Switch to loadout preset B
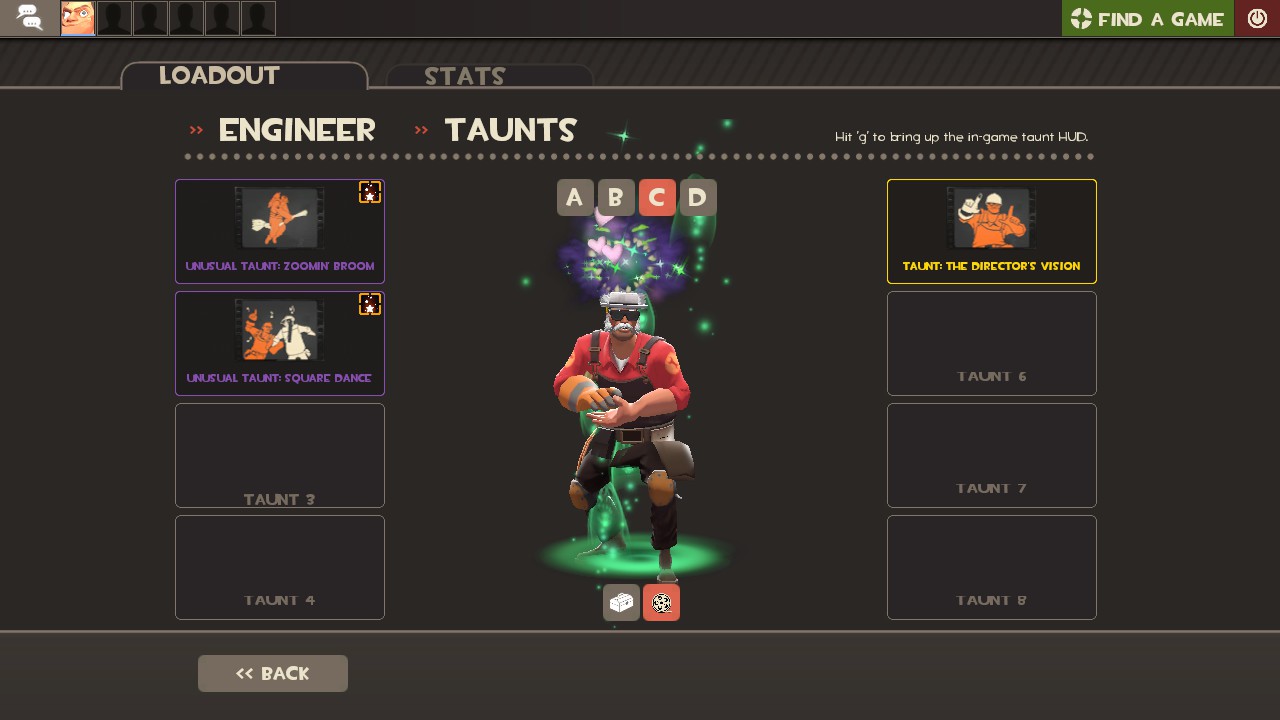Image resolution: width=1280 pixels, height=720 pixels. click(616, 198)
